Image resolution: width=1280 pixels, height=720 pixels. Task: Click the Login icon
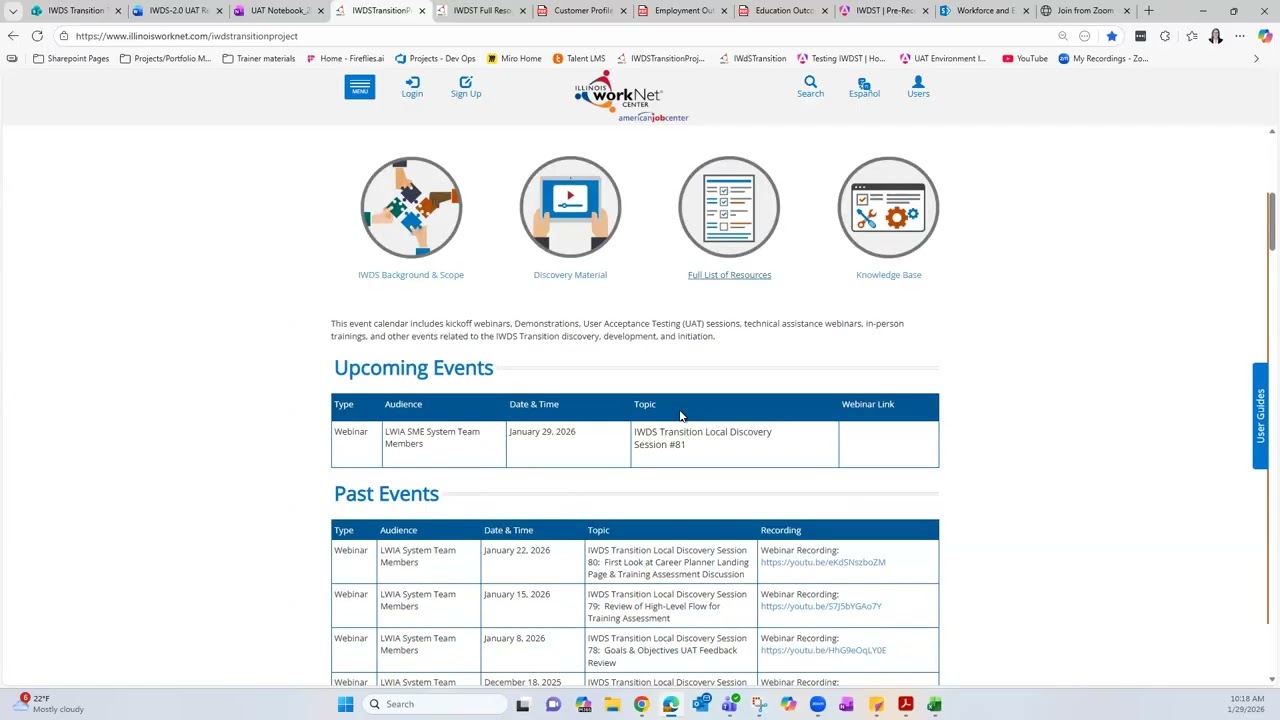(x=412, y=87)
